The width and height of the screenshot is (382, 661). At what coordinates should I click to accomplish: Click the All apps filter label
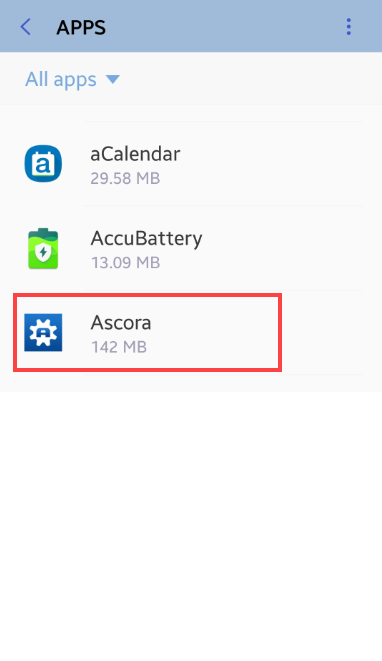coord(61,79)
